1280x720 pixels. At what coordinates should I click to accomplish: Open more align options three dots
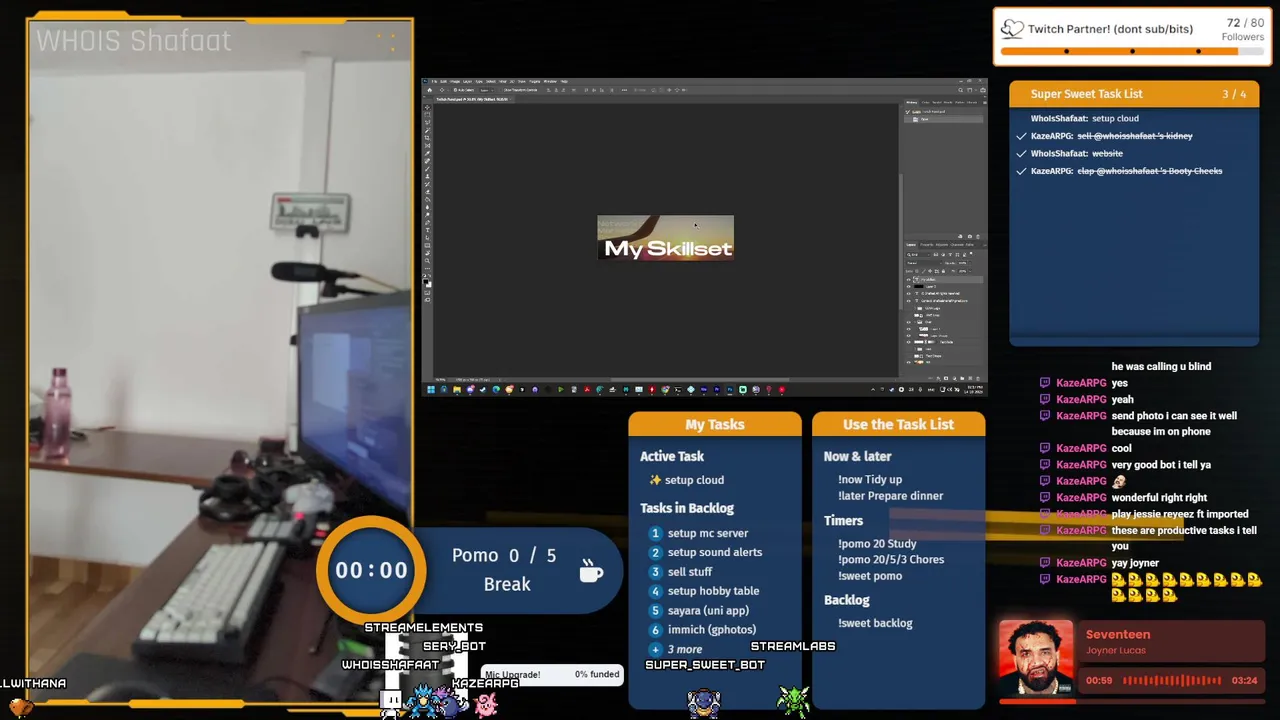[624, 90]
